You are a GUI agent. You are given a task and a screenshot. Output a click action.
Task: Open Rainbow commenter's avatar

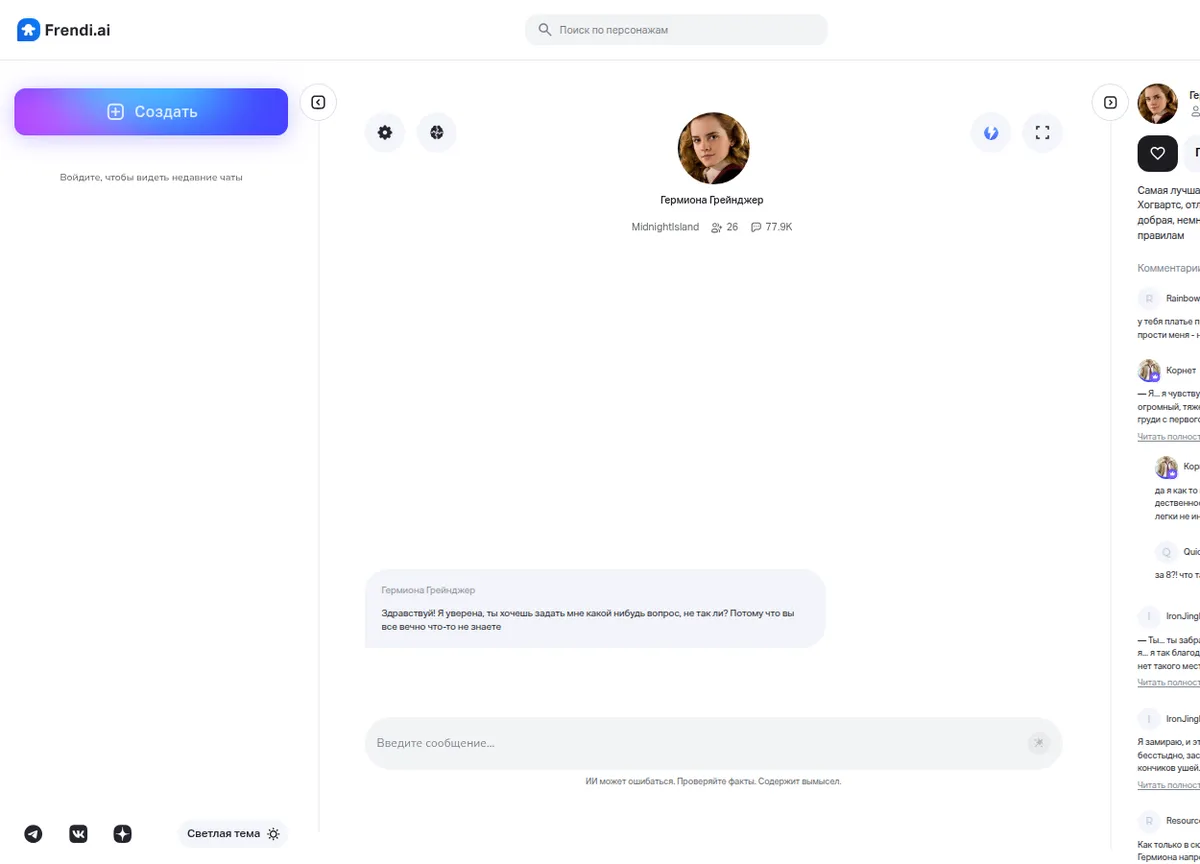point(1149,298)
